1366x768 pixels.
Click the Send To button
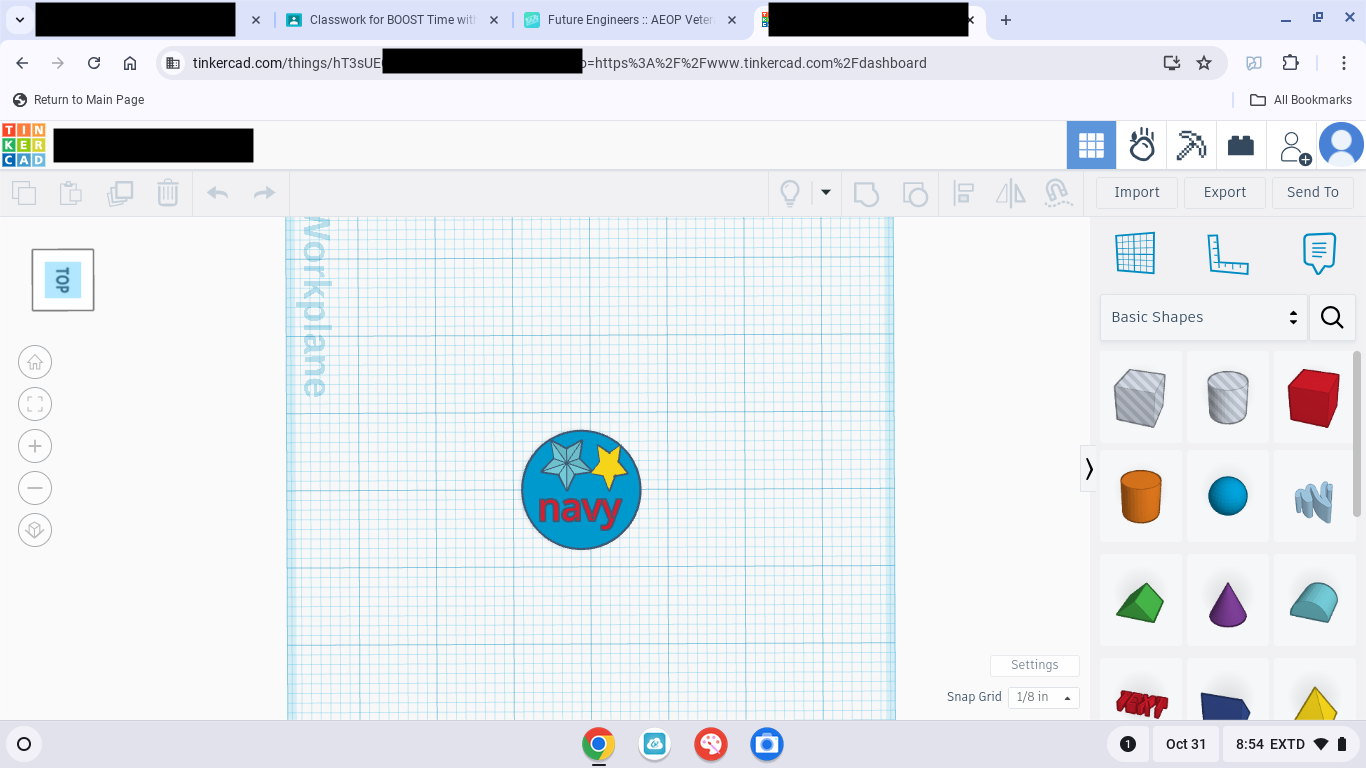(1313, 193)
